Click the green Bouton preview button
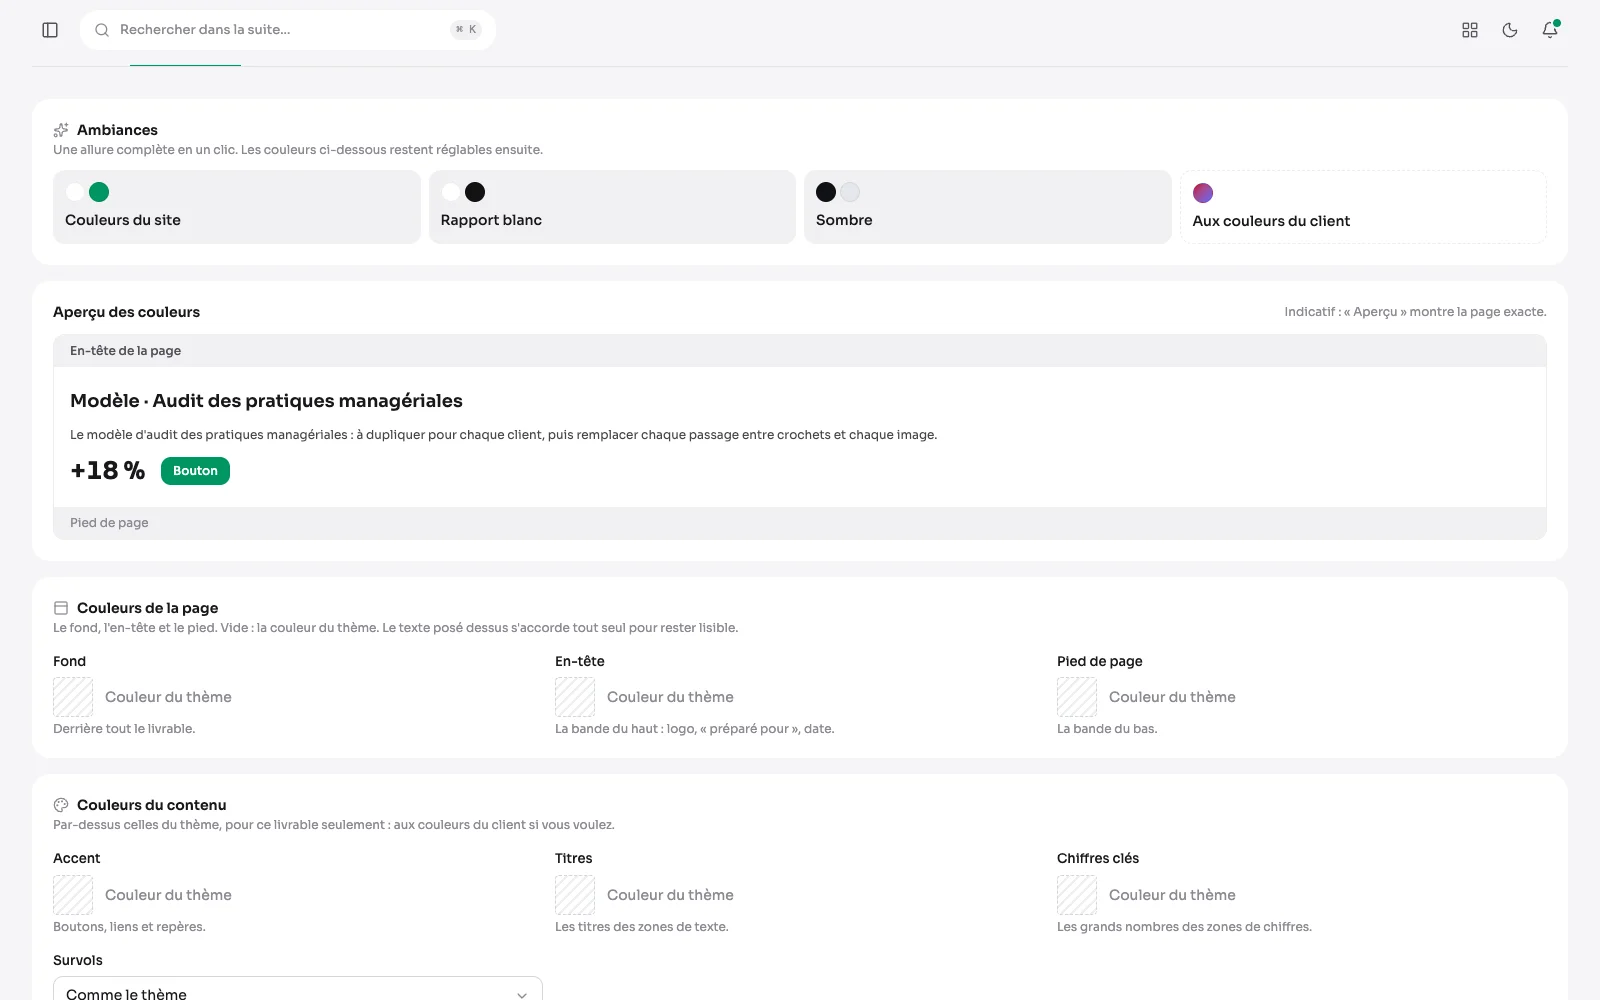The width and height of the screenshot is (1600, 1000). point(195,471)
